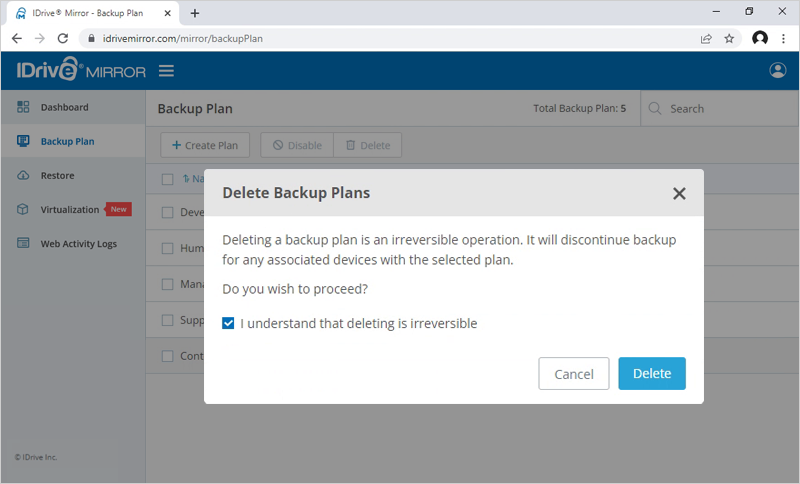Image resolution: width=800 pixels, height=484 pixels.
Task: Go to Restore in the sidebar
Action: 57,176
